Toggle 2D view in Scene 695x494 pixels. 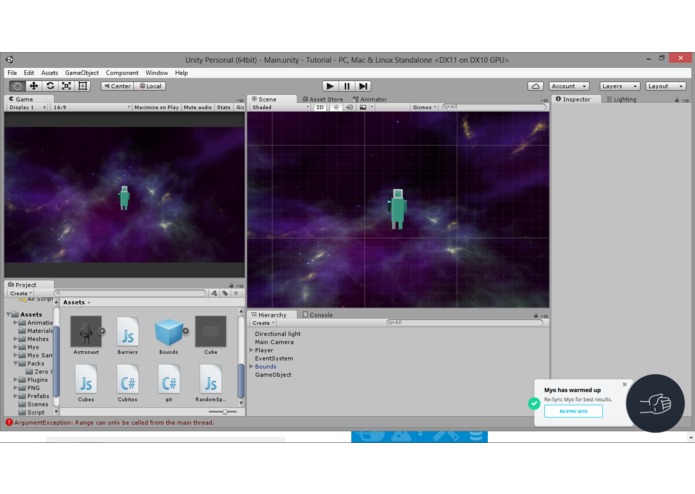[320, 107]
